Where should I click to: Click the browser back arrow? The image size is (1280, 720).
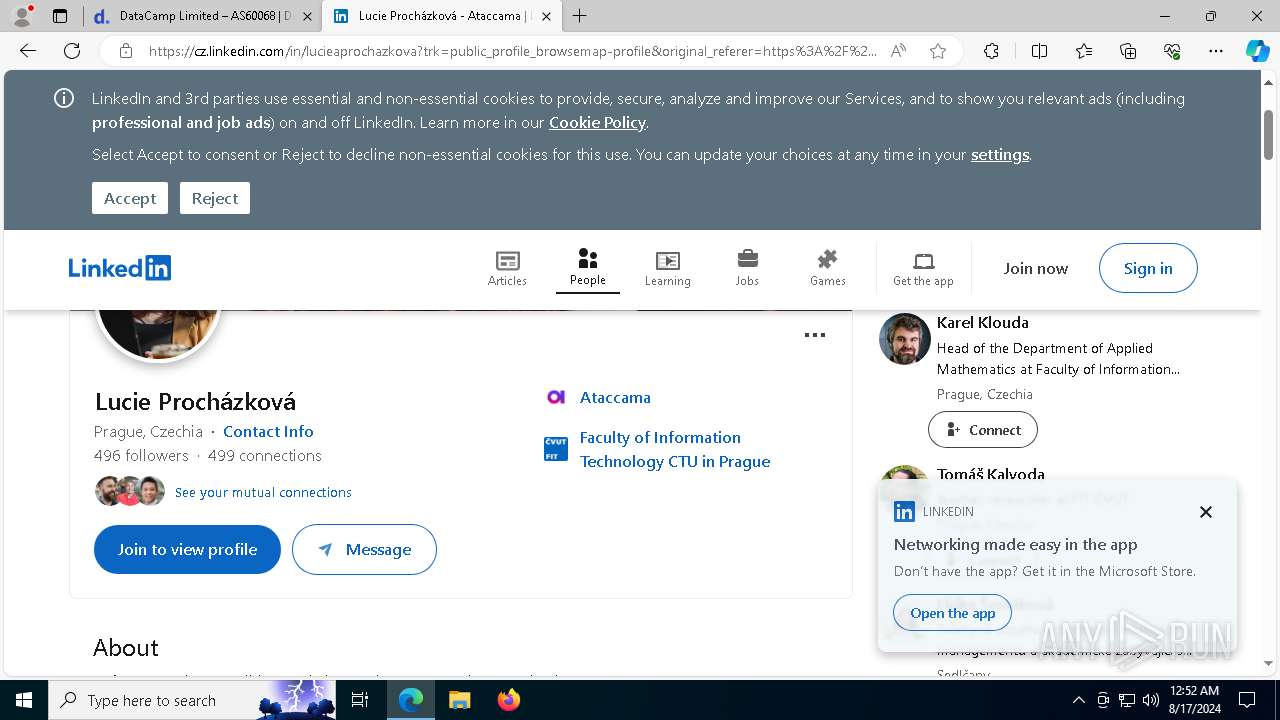(28, 51)
